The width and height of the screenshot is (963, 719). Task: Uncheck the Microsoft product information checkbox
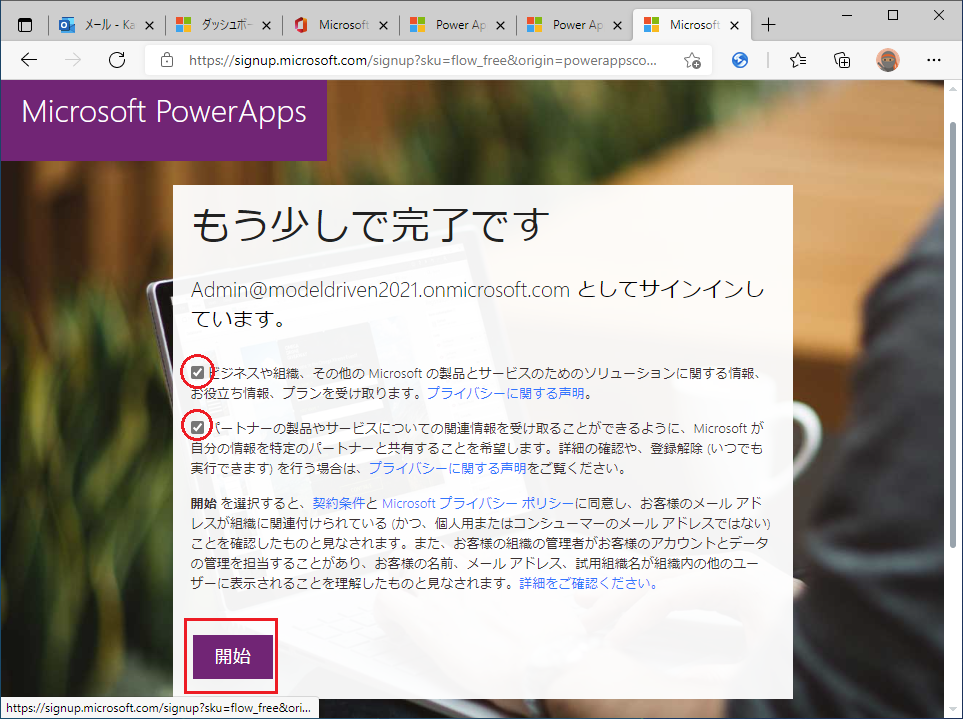[197, 372]
